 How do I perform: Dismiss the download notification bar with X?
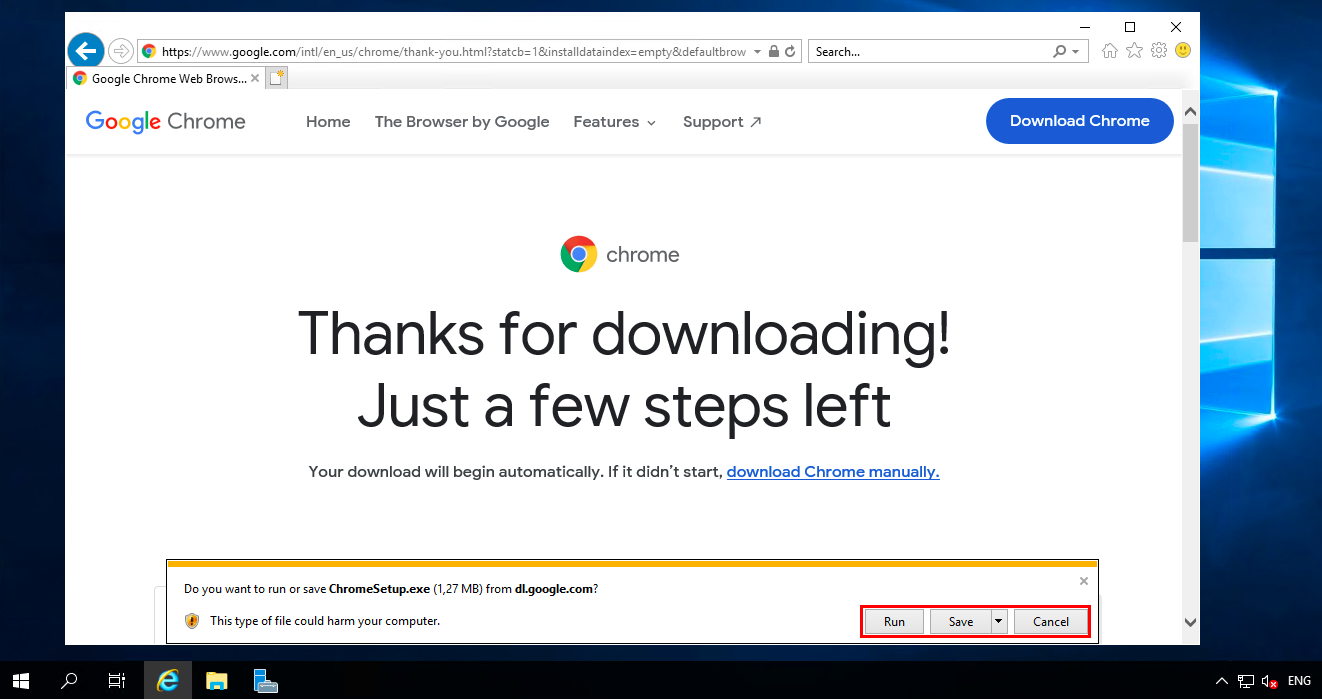pos(1084,581)
